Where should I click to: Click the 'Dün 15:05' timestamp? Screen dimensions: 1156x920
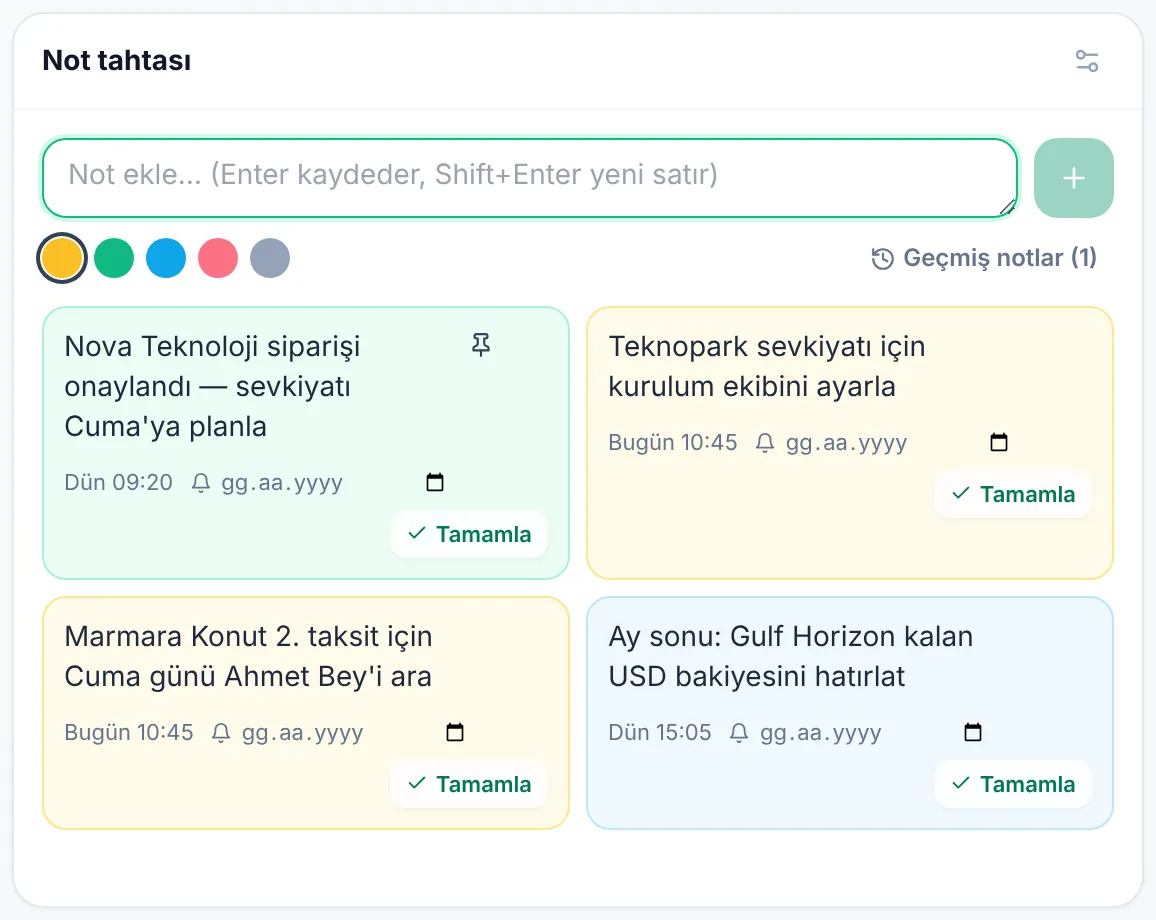point(660,732)
